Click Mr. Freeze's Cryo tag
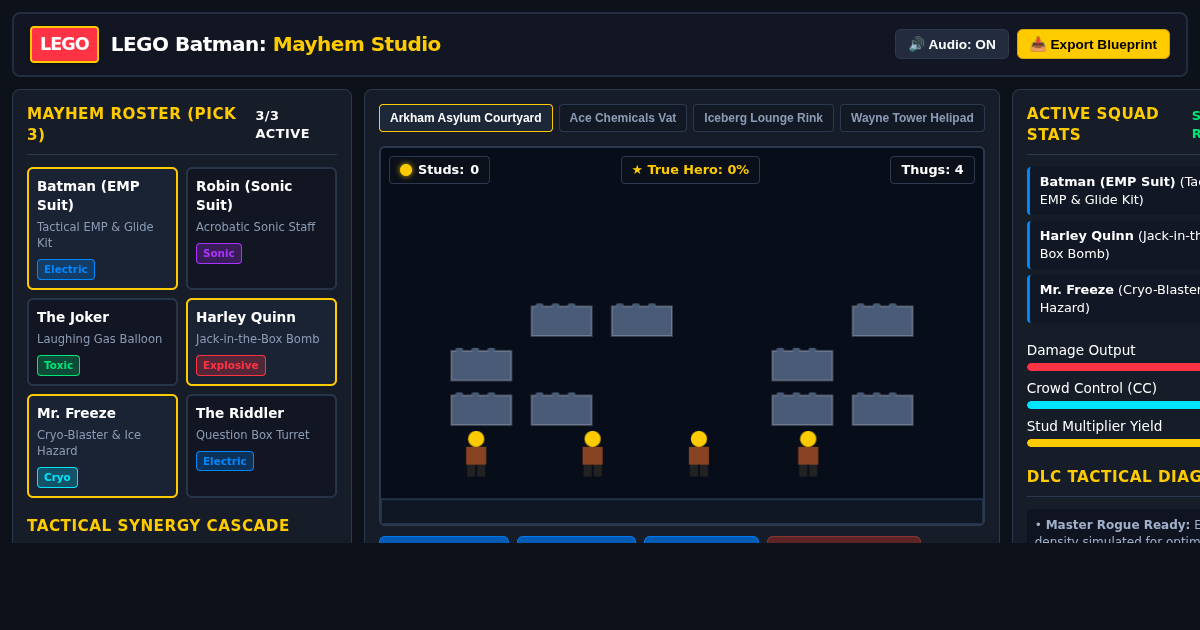Image resolution: width=1200 pixels, height=630 pixels. [57, 478]
